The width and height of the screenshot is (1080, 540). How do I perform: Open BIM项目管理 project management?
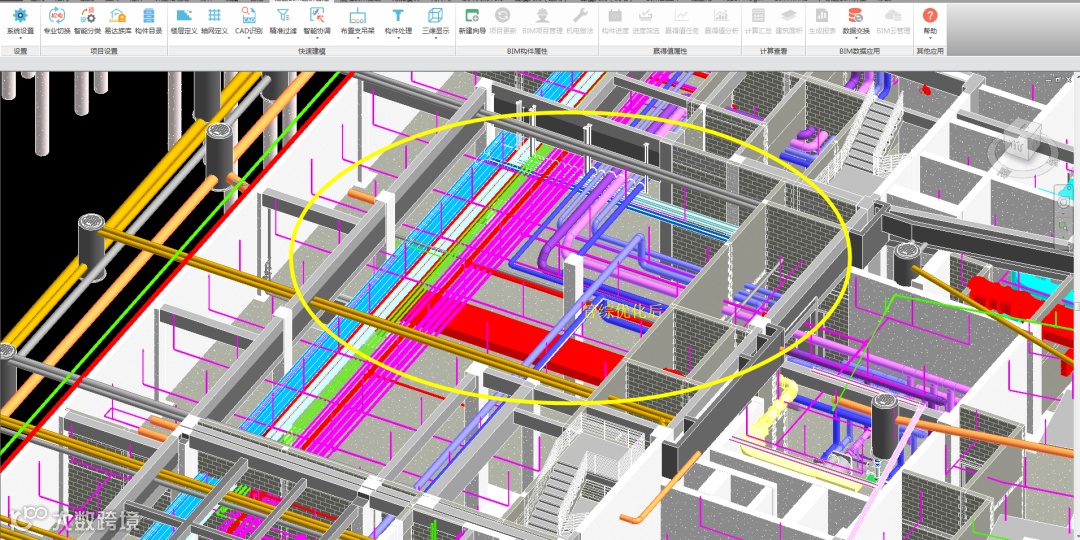click(x=542, y=21)
